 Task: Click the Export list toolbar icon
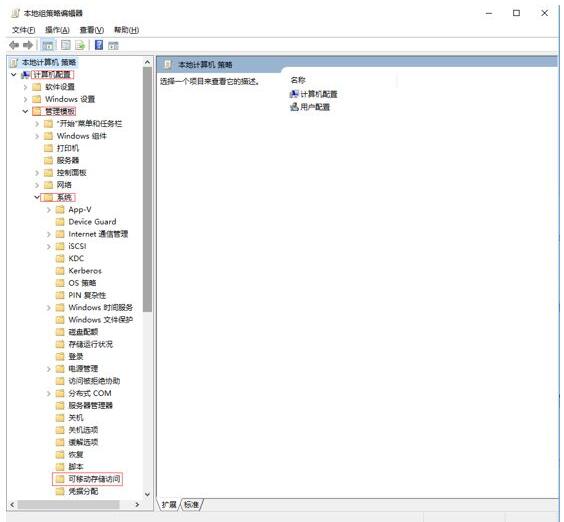[80, 45]
